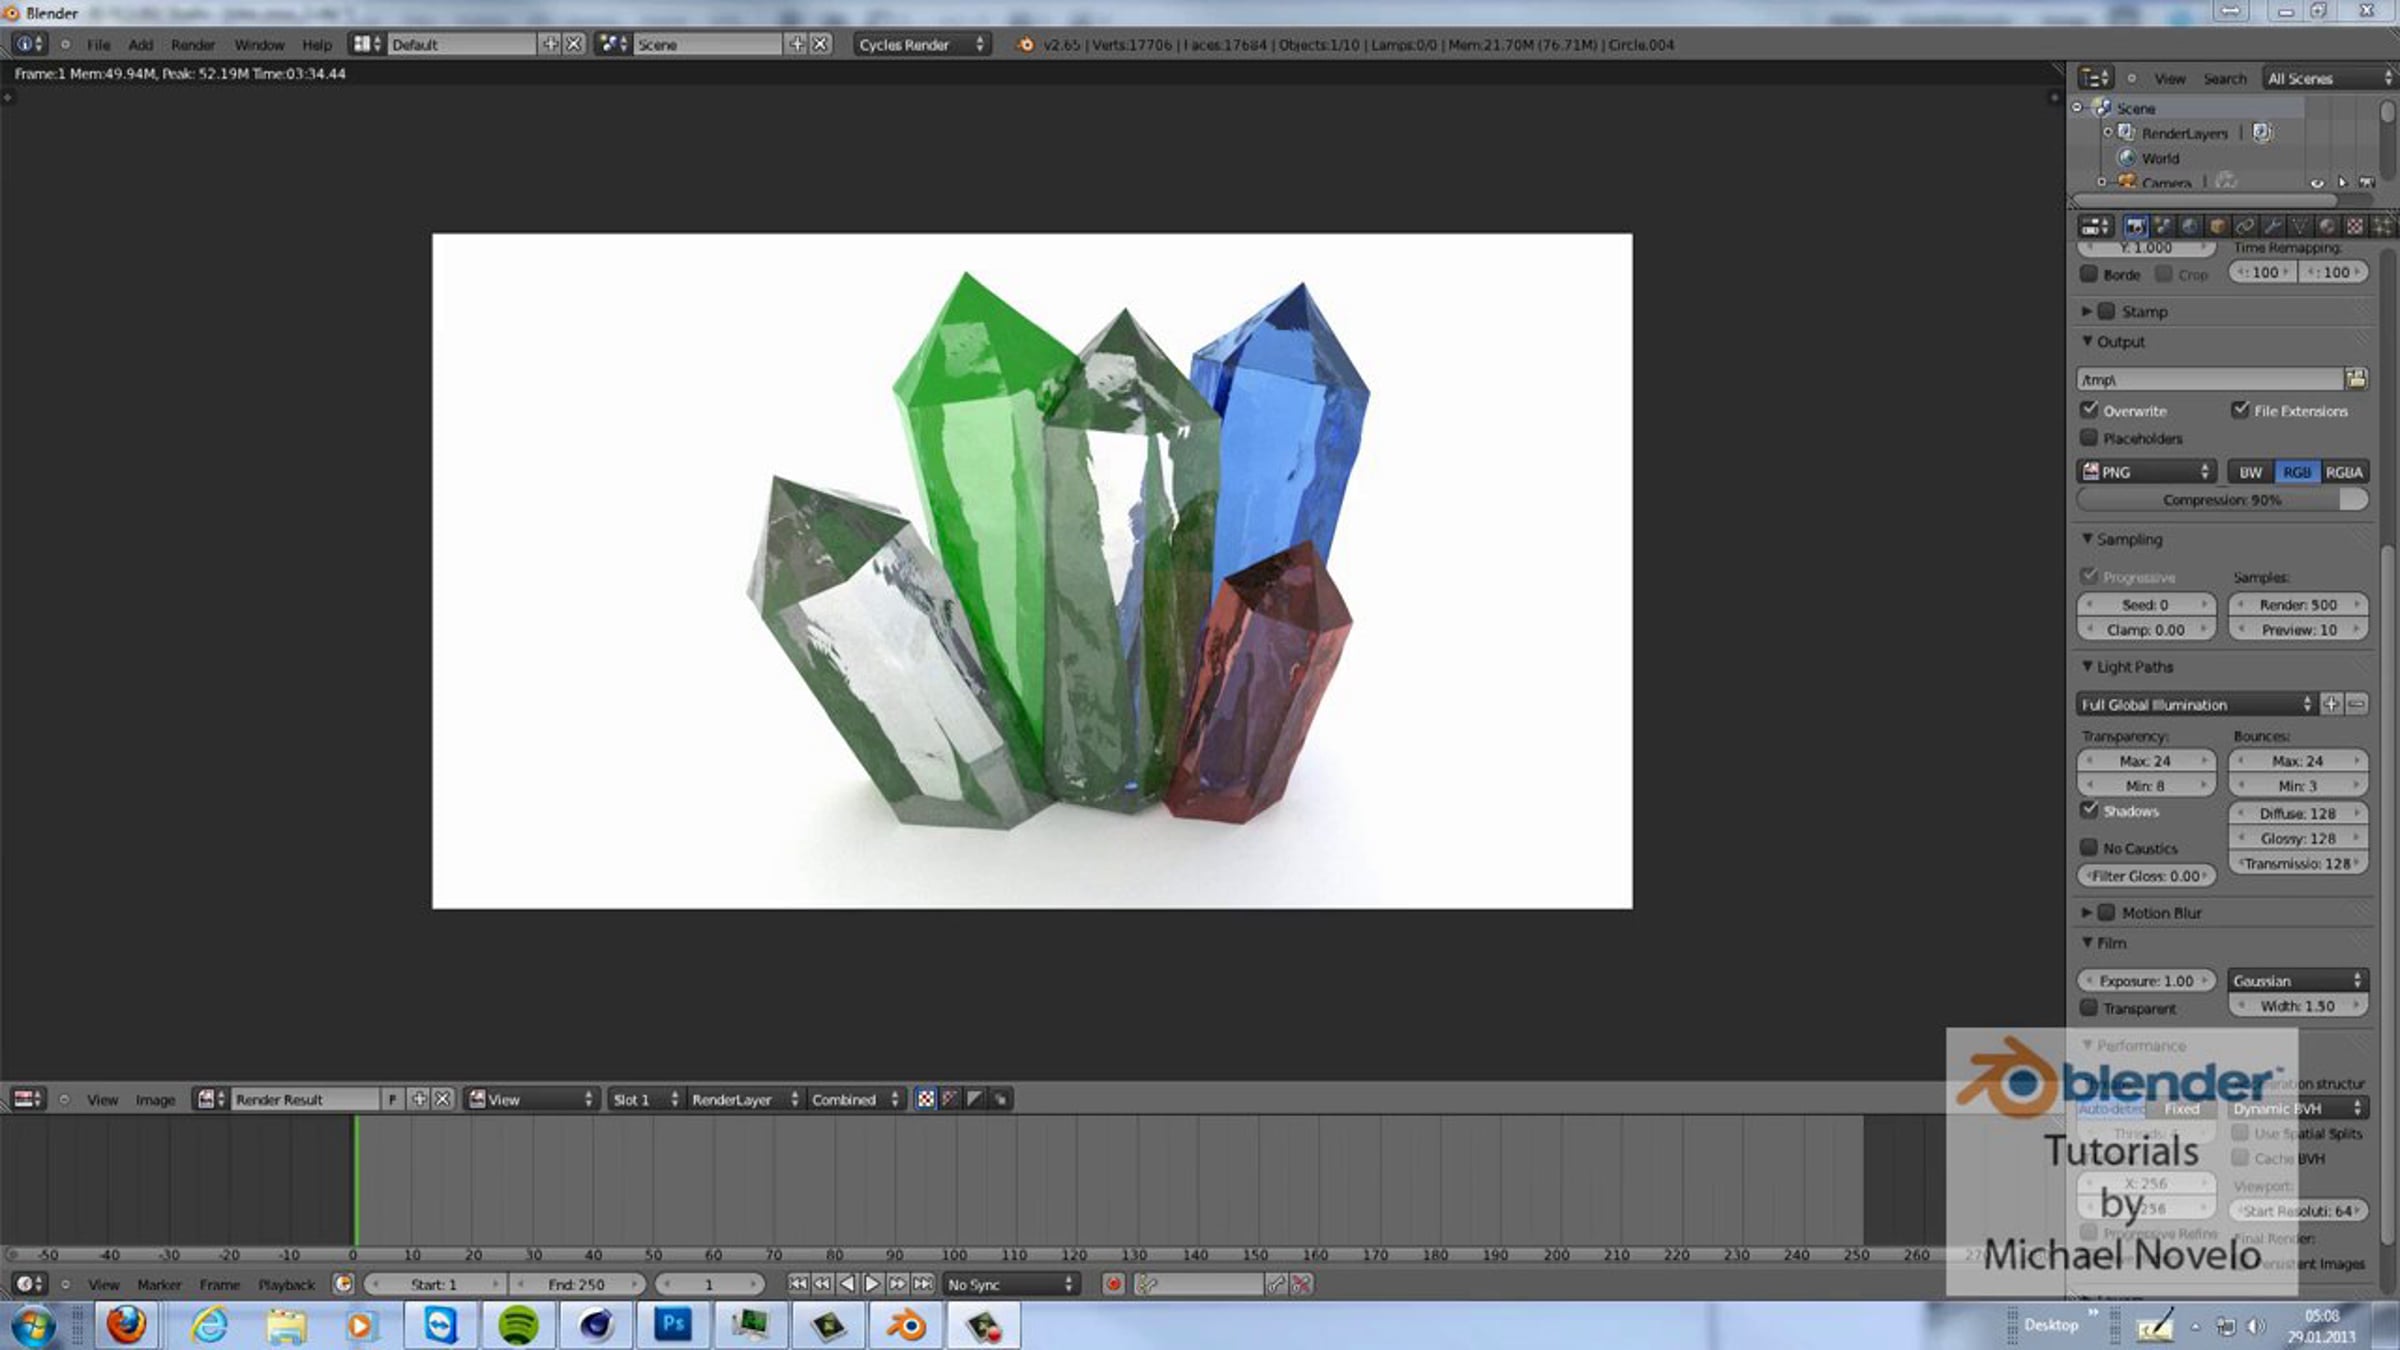Toggle the File Extensions checkbox
This screenshot has height=1350, width=2400.
[2240, 410]
